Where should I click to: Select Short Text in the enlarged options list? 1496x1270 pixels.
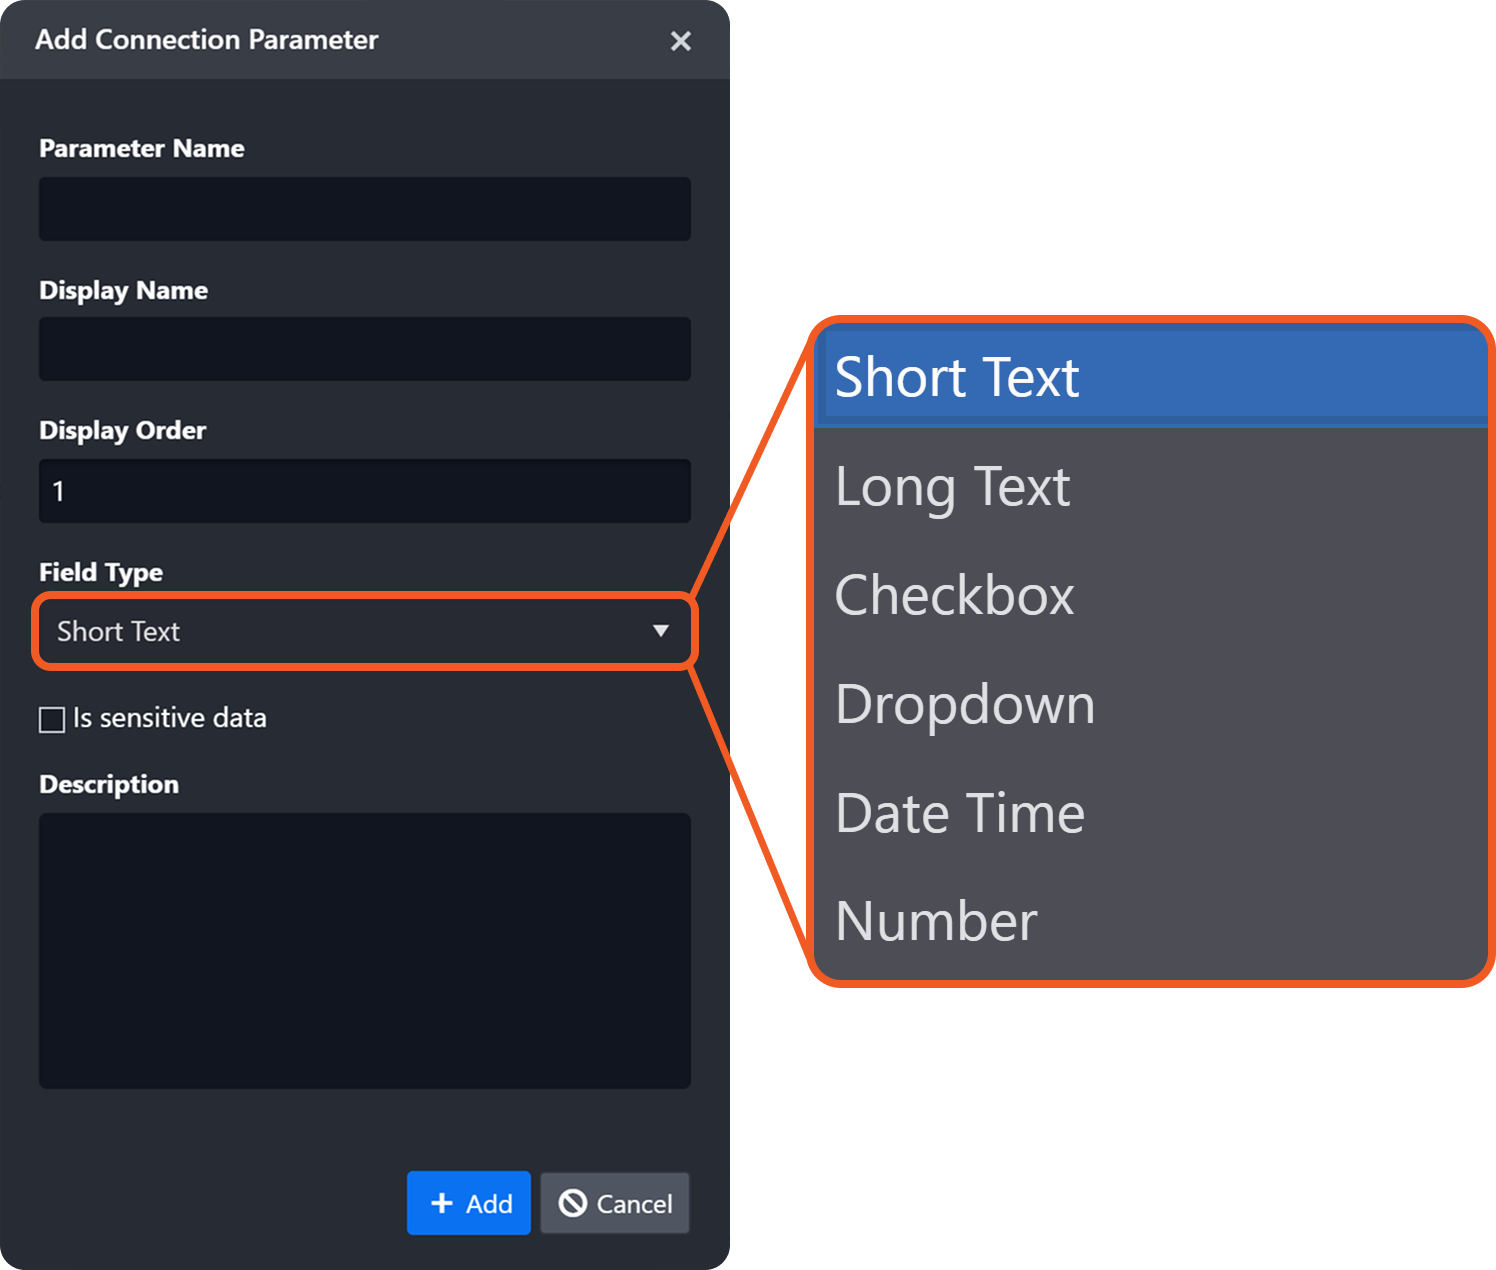pos(1150,377)
